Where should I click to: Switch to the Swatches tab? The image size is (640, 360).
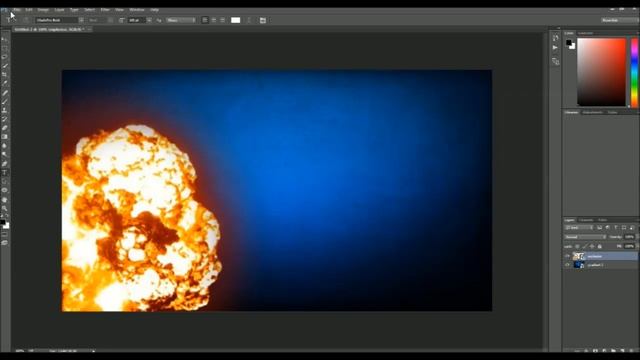click(x=585, y=33)
